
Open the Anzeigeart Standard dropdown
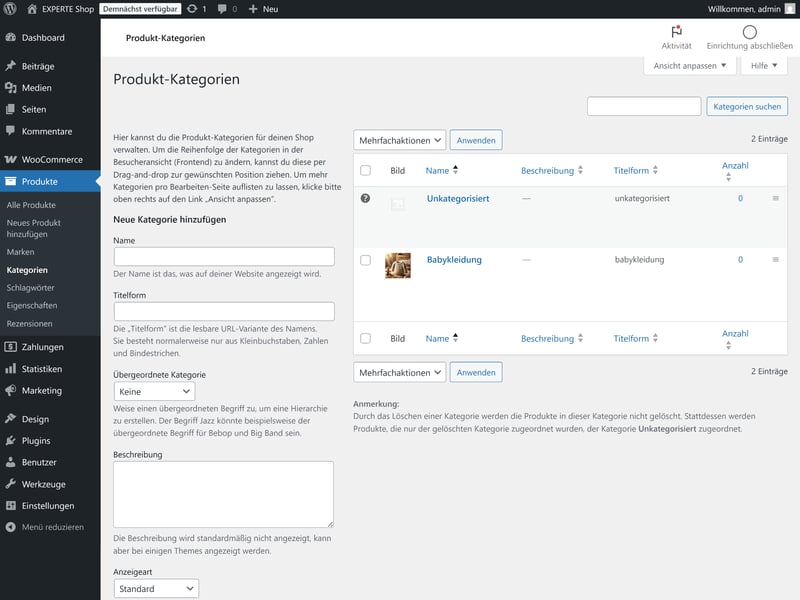156,589
